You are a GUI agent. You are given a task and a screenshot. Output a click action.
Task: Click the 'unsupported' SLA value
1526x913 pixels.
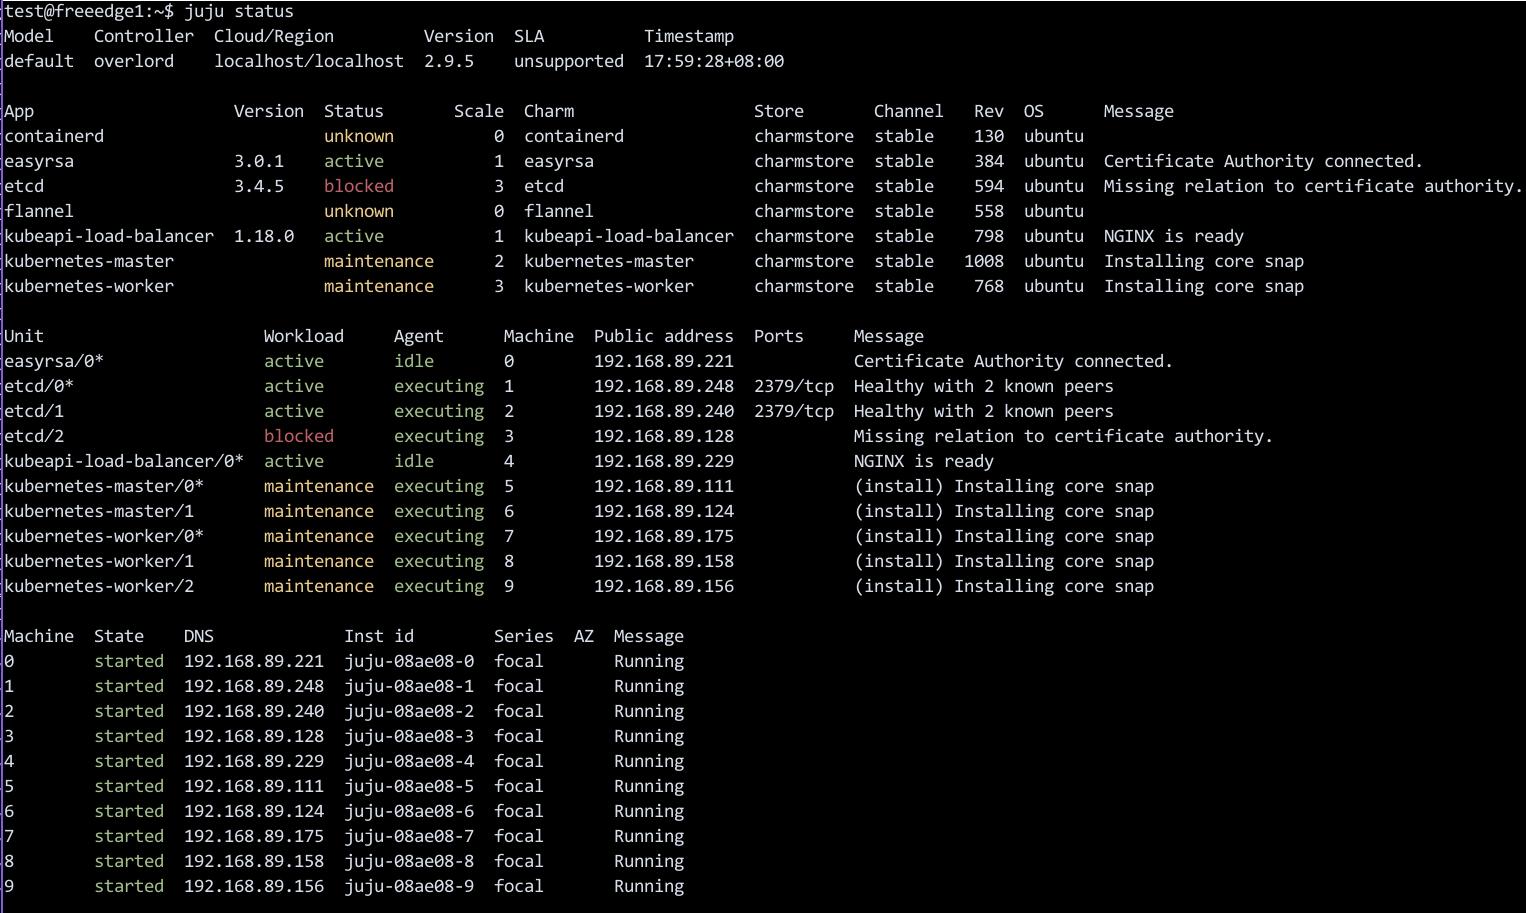(x=569, y=61)
